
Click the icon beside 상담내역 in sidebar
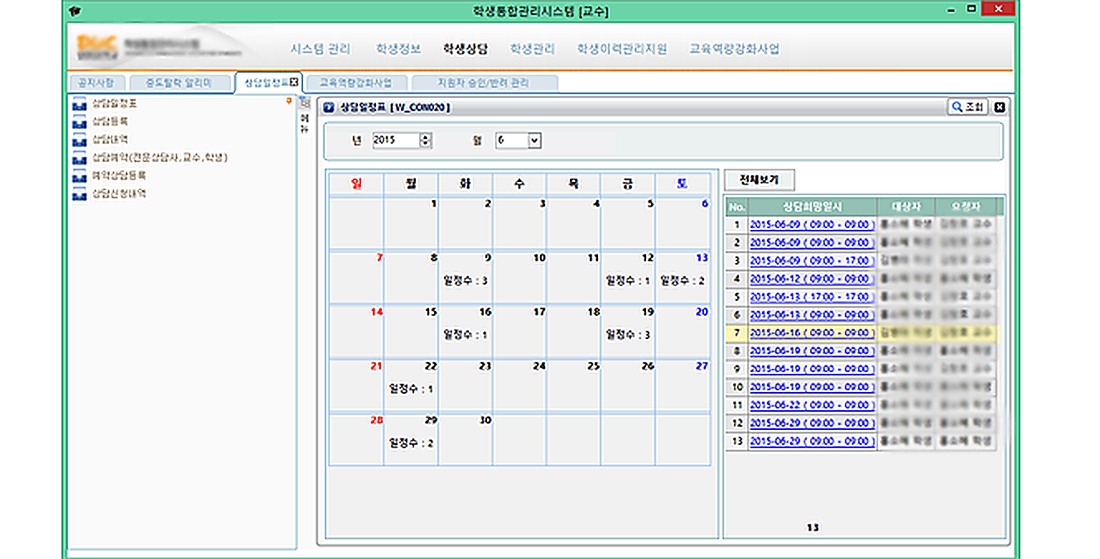pyautogui.click(x=79, y=140)
